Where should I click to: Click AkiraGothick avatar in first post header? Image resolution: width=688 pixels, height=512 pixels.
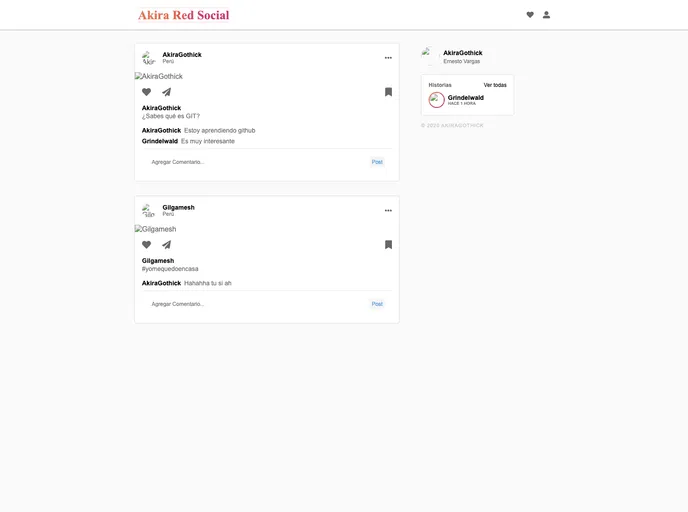(148, 58)
